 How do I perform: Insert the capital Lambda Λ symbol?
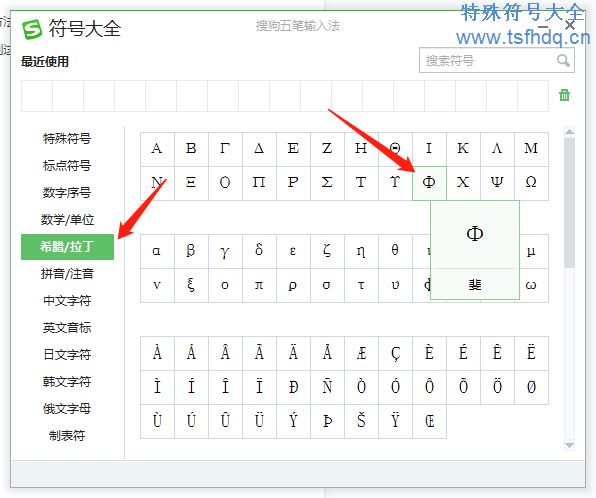[x=498, y=149]
